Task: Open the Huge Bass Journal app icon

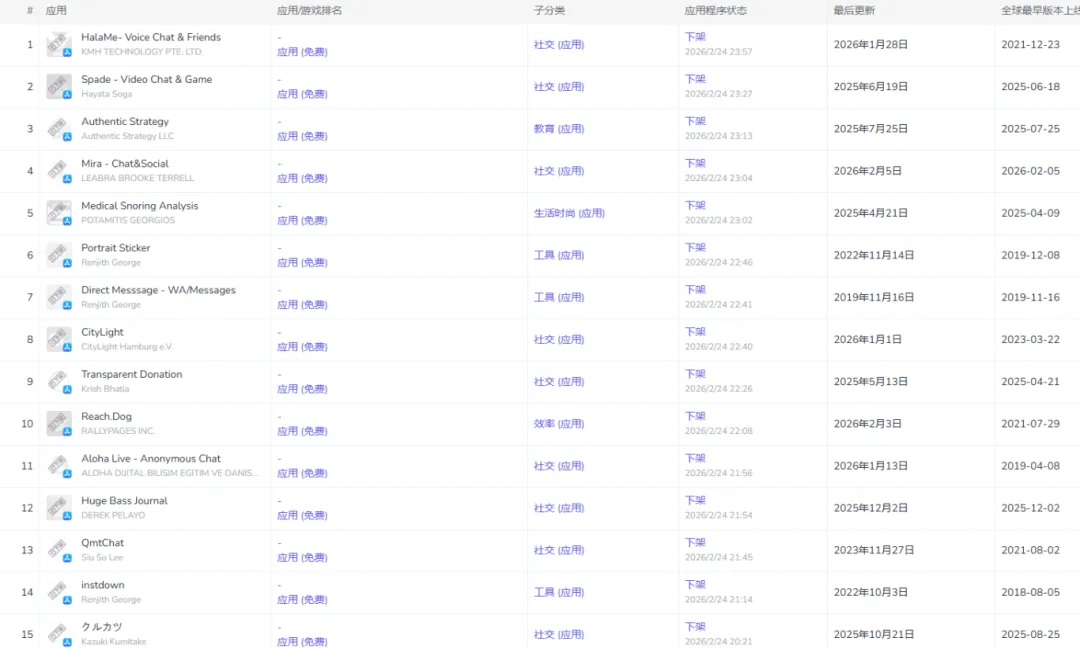Action: click(x=59, y=508)
